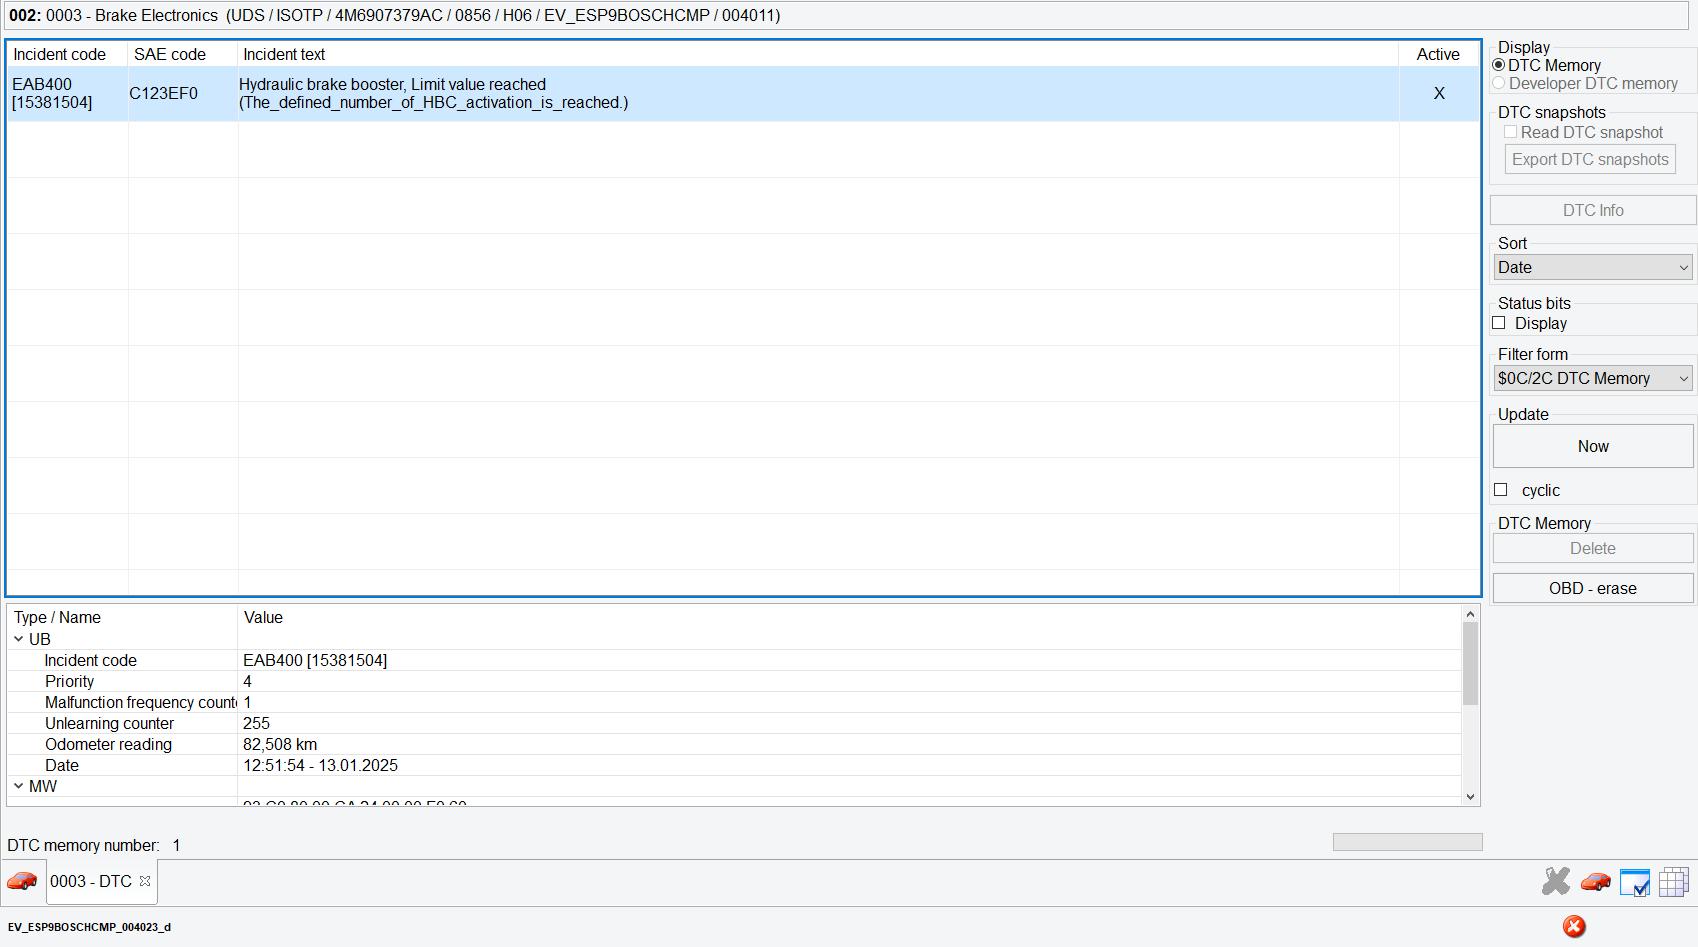Click the red car icon left of the 0003 - DTC tab
The height and width of the screenshot is (947, 1698).
(x=22, y=881)
